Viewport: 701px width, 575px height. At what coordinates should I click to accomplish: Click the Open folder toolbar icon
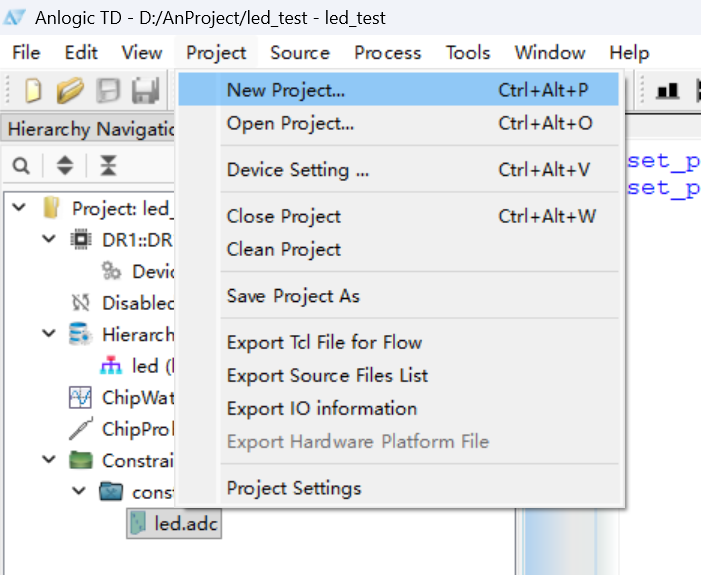70,90
